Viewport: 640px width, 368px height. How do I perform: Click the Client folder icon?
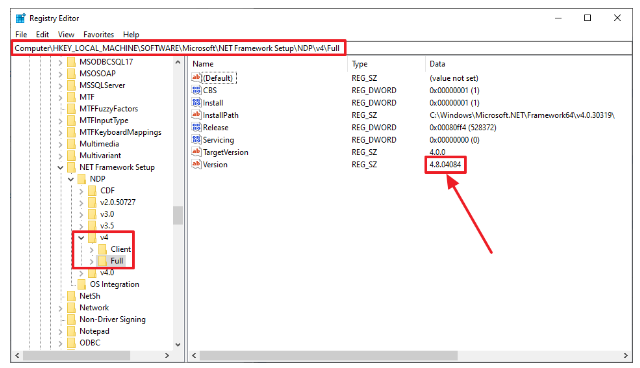point(102,249)
